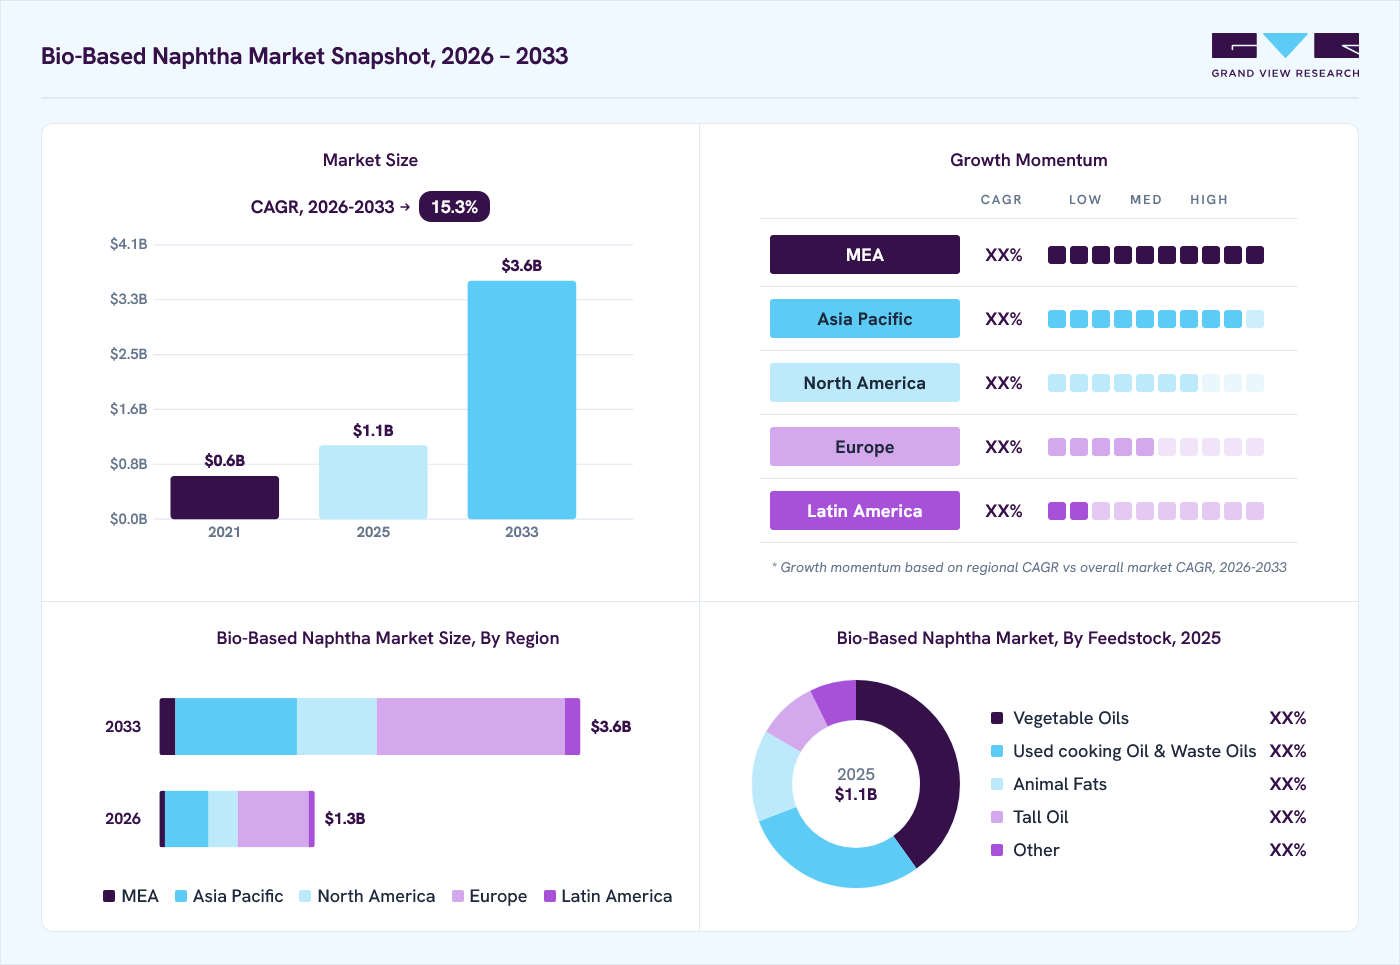Select the Latin America region label
This screenshot has width=1400, height=965.
coord(865,511)
